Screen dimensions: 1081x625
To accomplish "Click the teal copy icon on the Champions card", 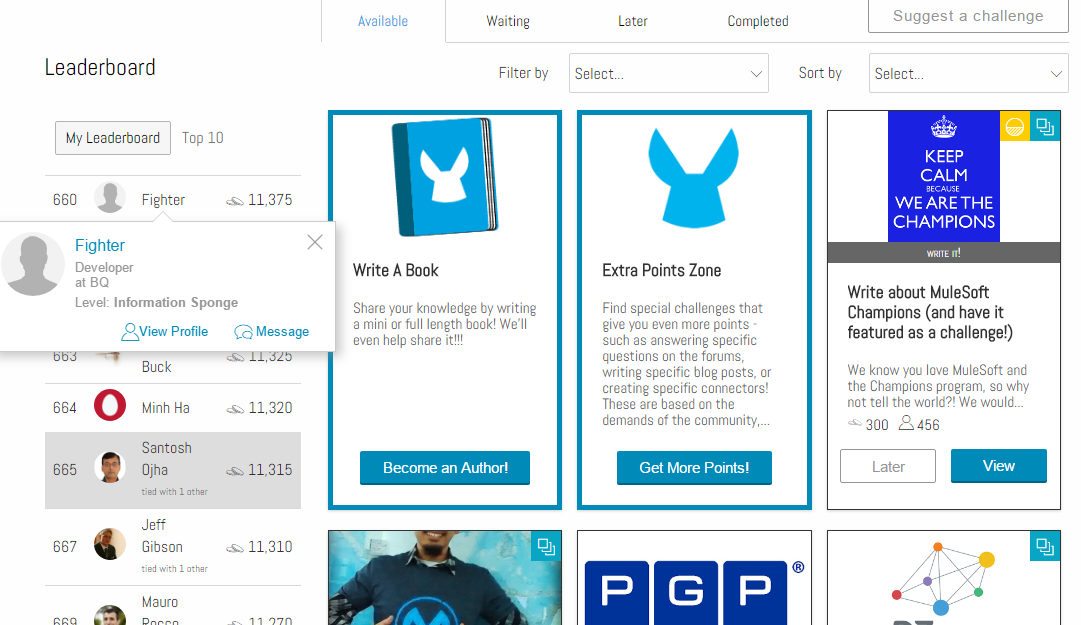I will click(1045, 126).
